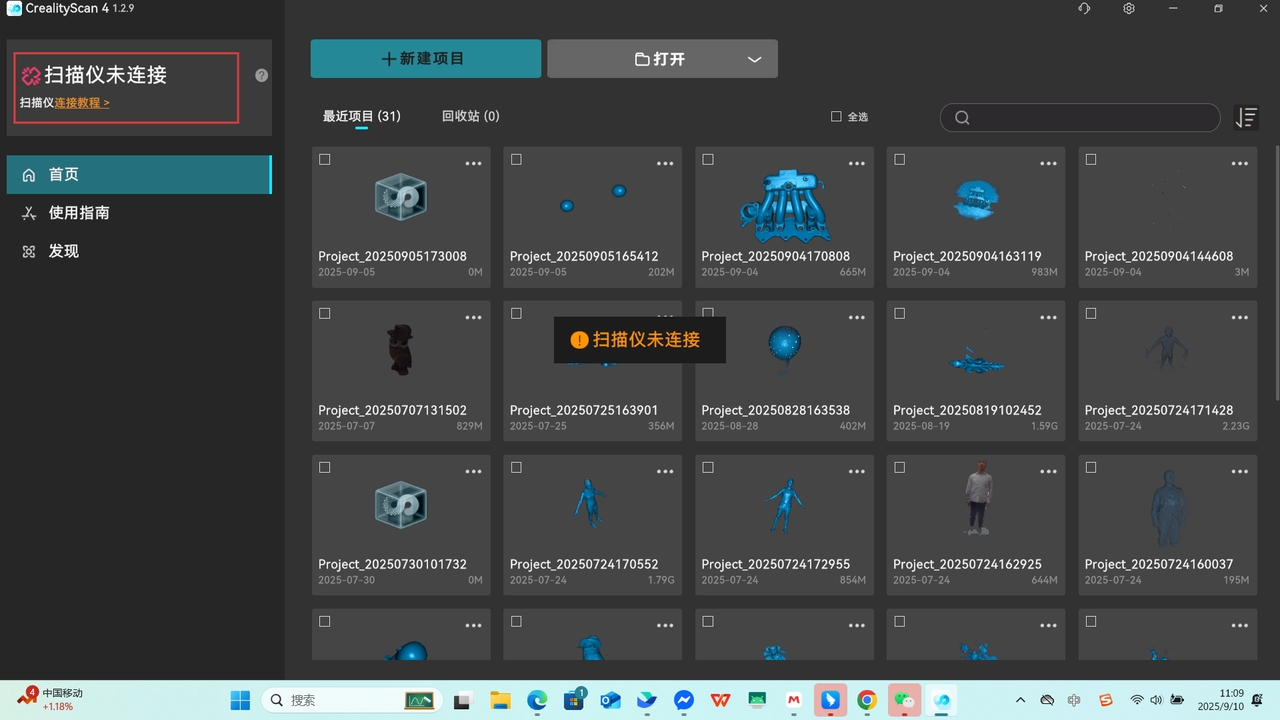Open 使用指南 in the sidebar

coord(79,213)
